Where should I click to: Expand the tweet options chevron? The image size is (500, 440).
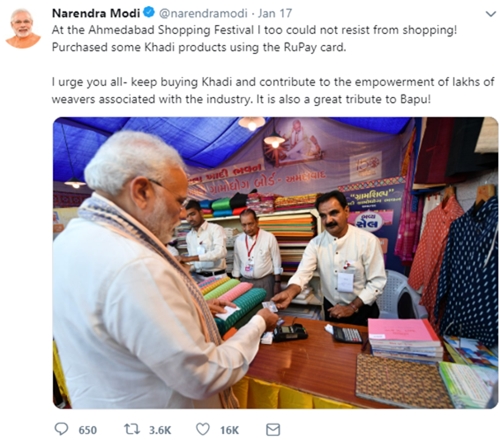(490, 14)
